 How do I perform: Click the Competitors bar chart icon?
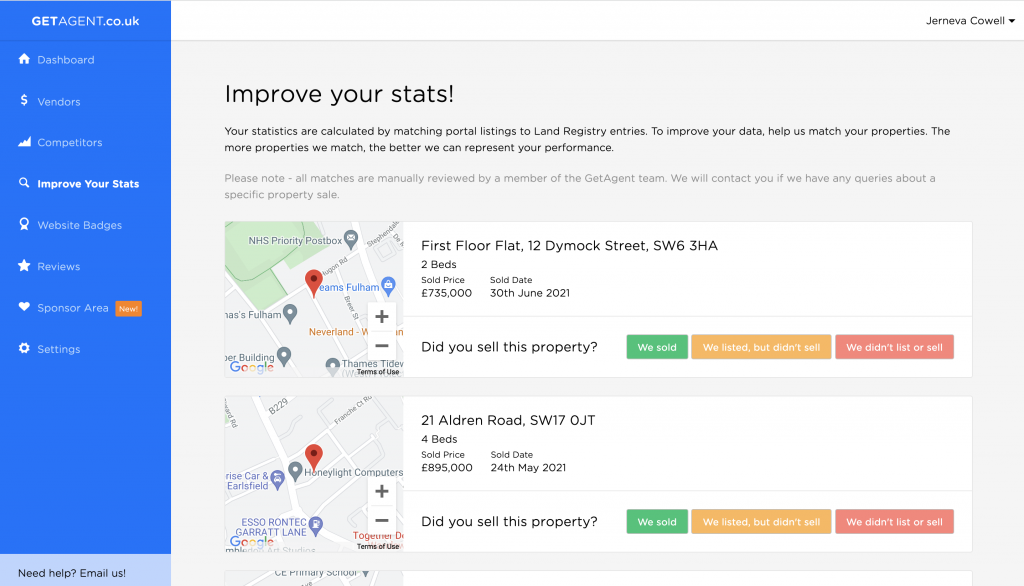(x=24, y=142)
